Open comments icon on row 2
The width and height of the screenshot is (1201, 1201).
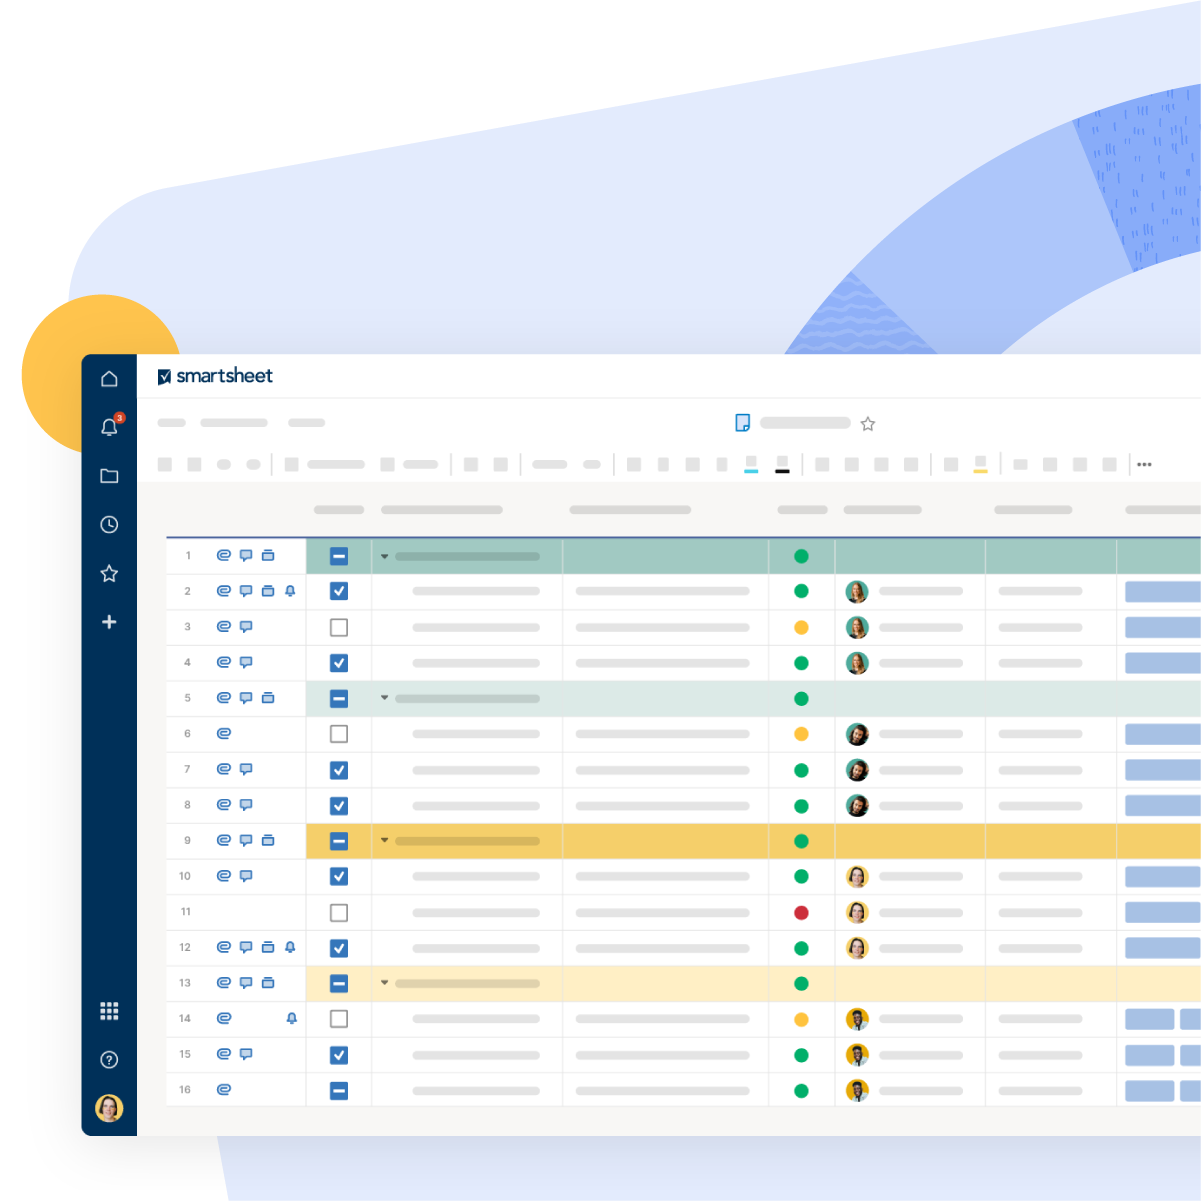click(246, 591)
